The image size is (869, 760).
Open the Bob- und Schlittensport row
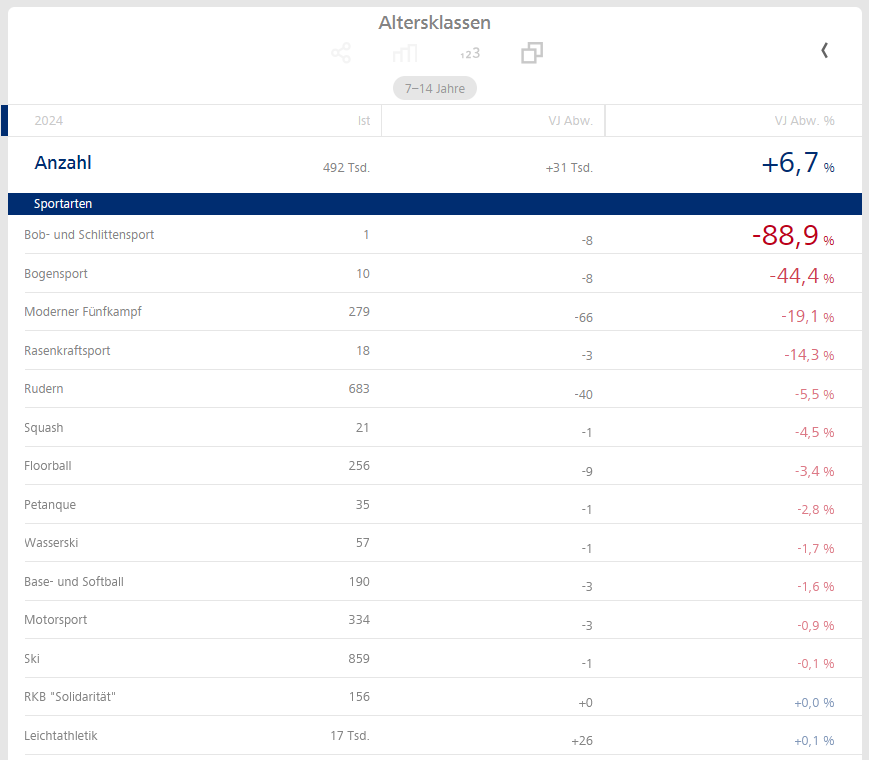click(x=89, y=235)
